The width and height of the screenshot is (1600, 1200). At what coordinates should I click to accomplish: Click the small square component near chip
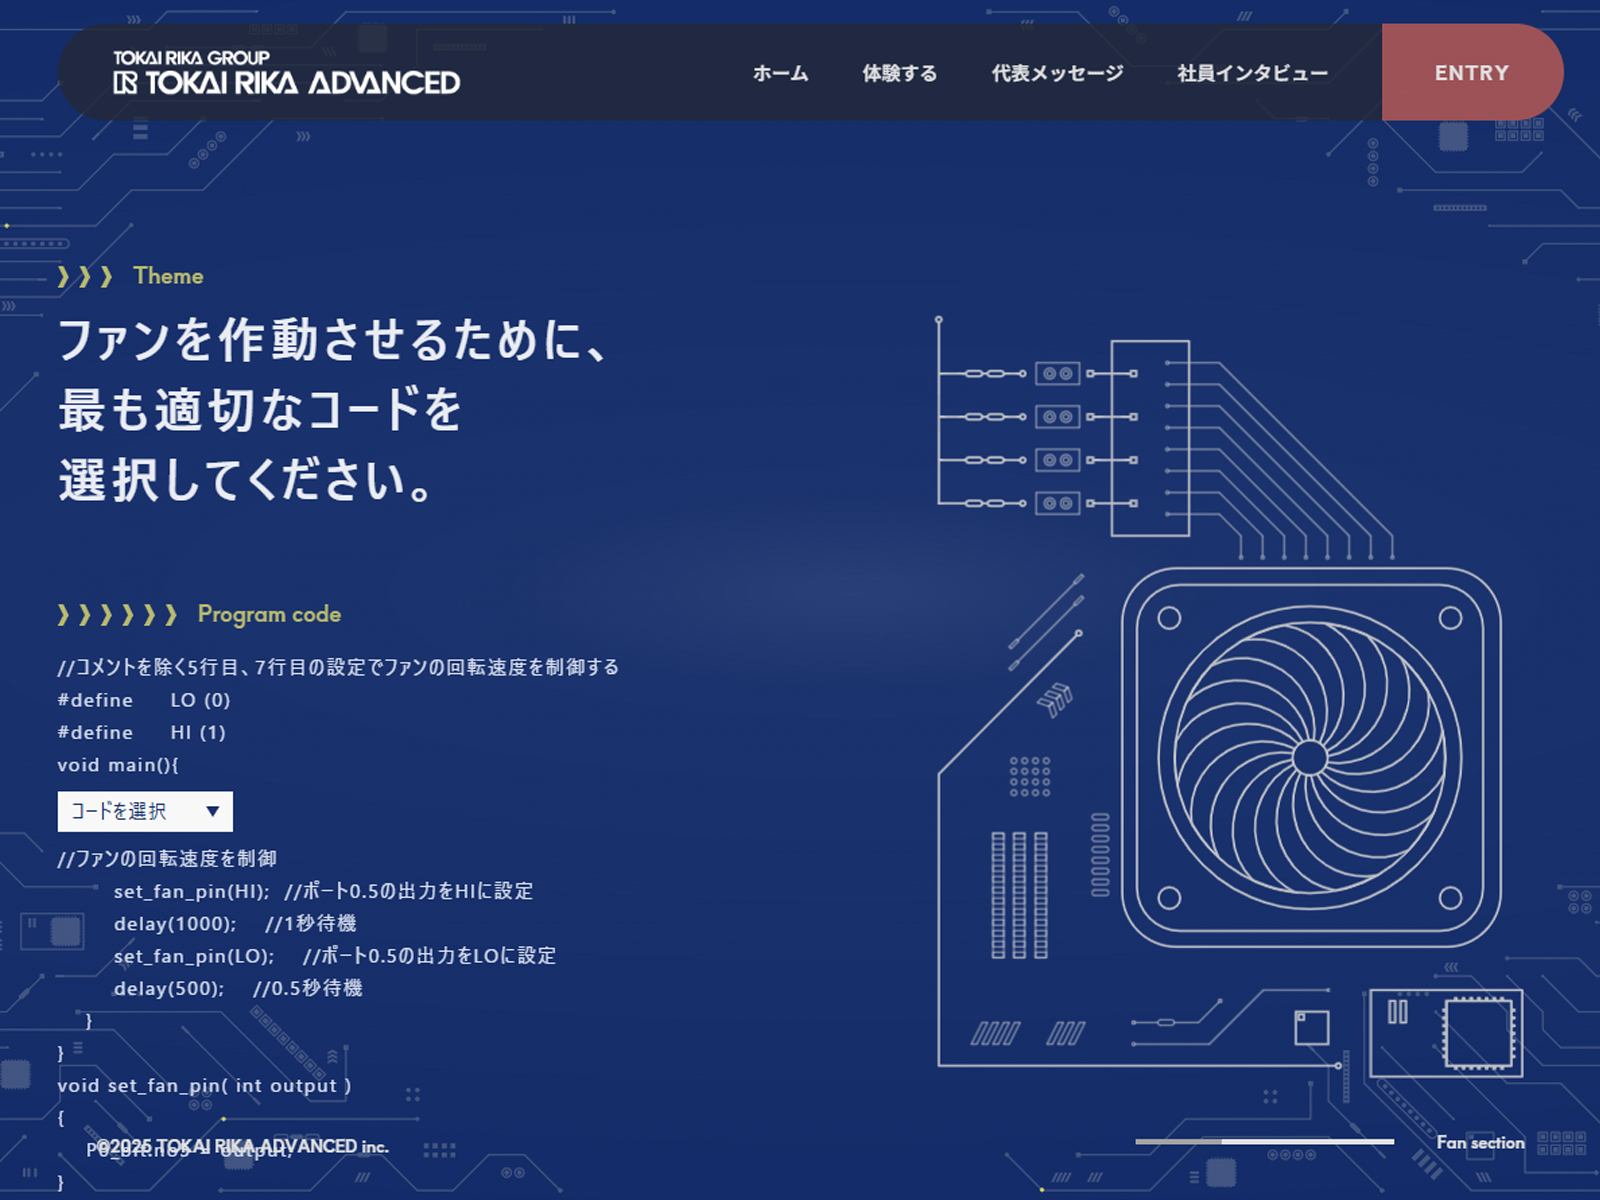(x=1311, y=1027)
